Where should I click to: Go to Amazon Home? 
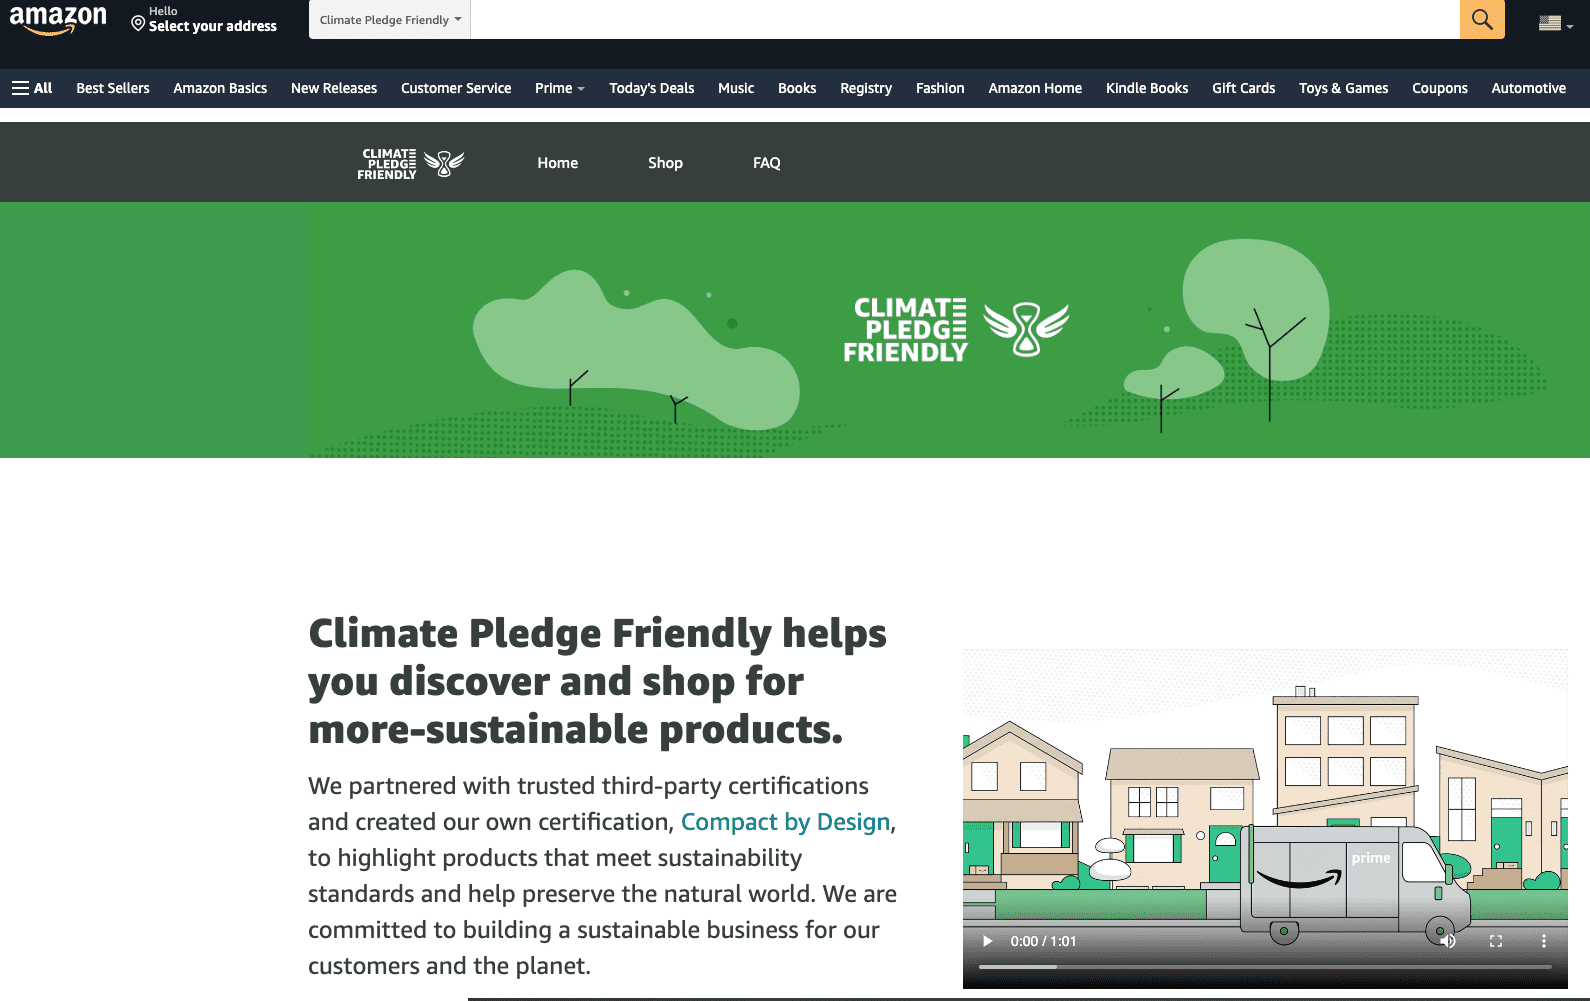[x=1035, y=88]
